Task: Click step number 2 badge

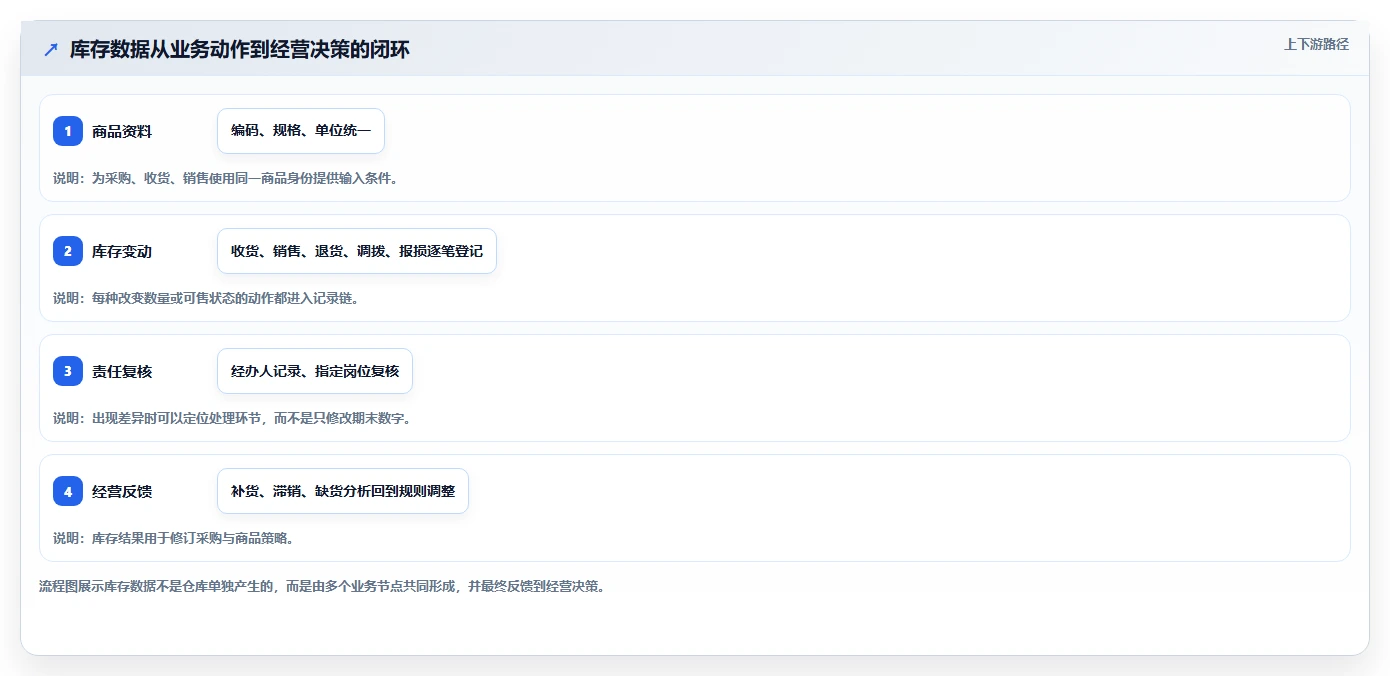Action: [68, 251]
